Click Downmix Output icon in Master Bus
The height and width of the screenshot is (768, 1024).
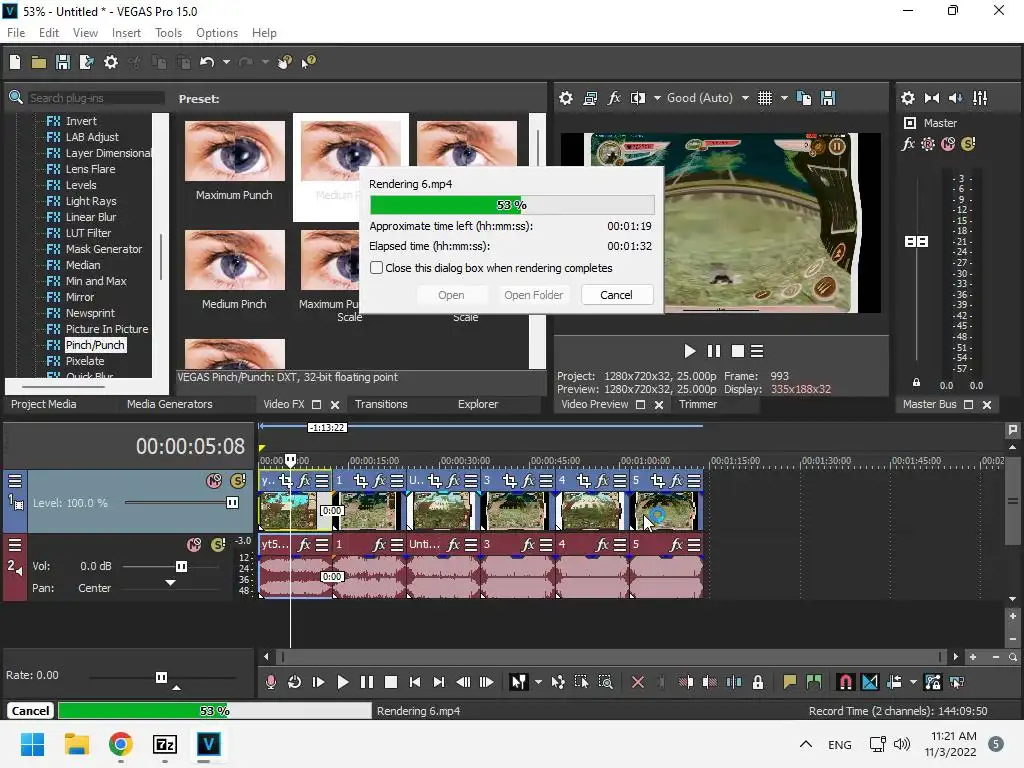(x=932, y=98)
